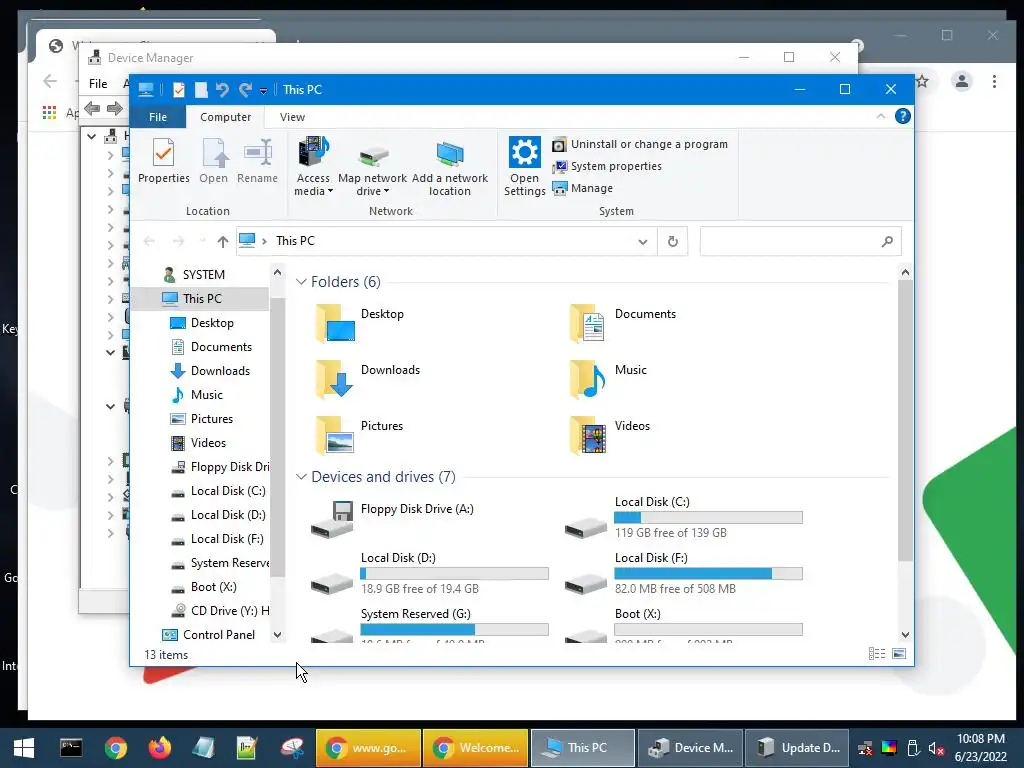Open Chrome three-dot menu
The height and width of the screenshot is (768, 1024).
[994, 82]
